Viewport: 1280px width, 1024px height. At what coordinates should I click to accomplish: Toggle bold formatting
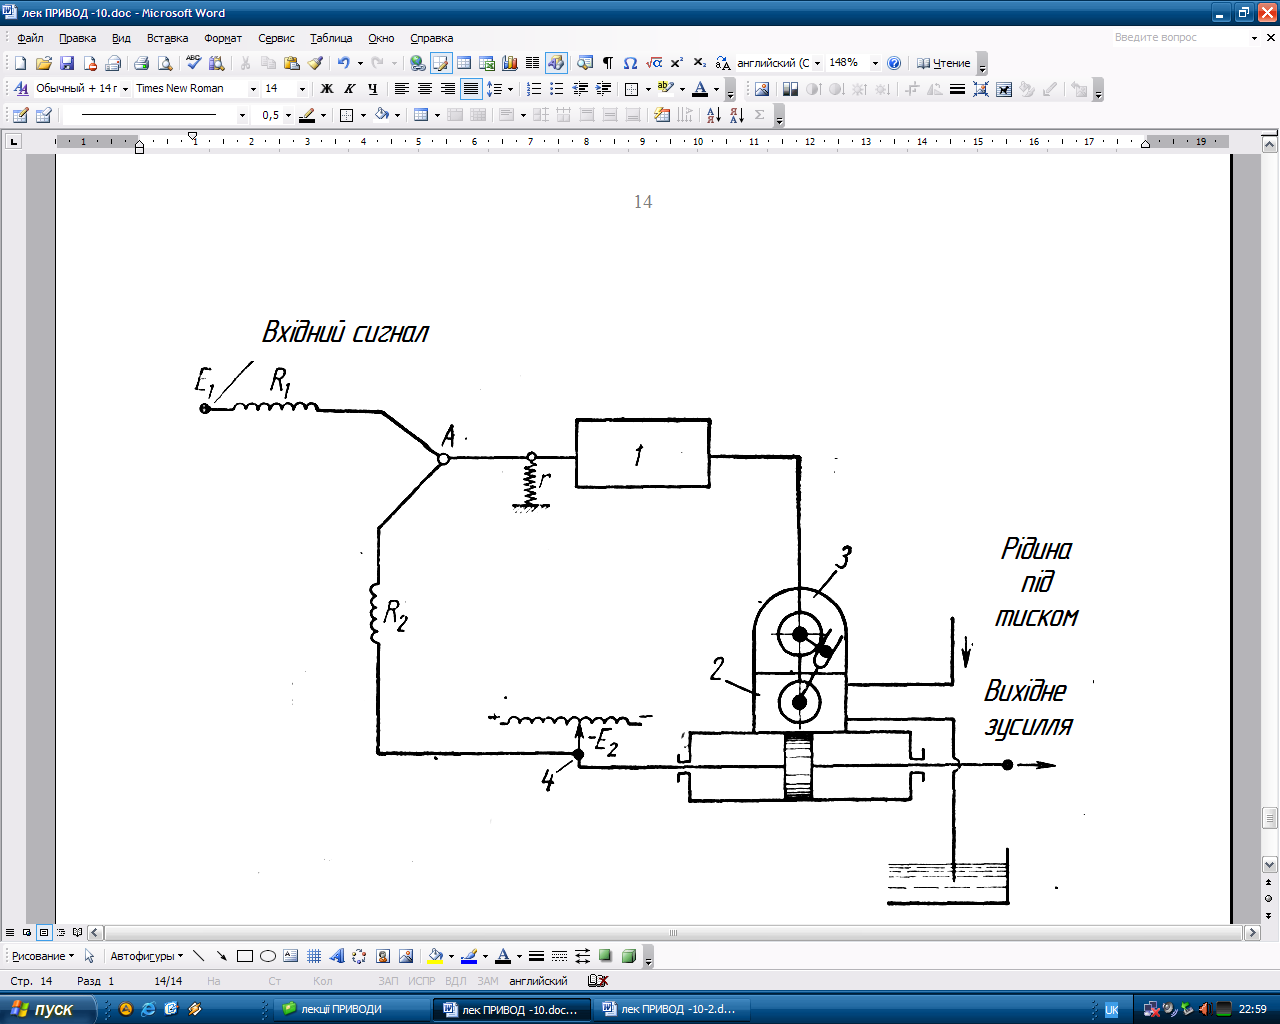(326, 89)
